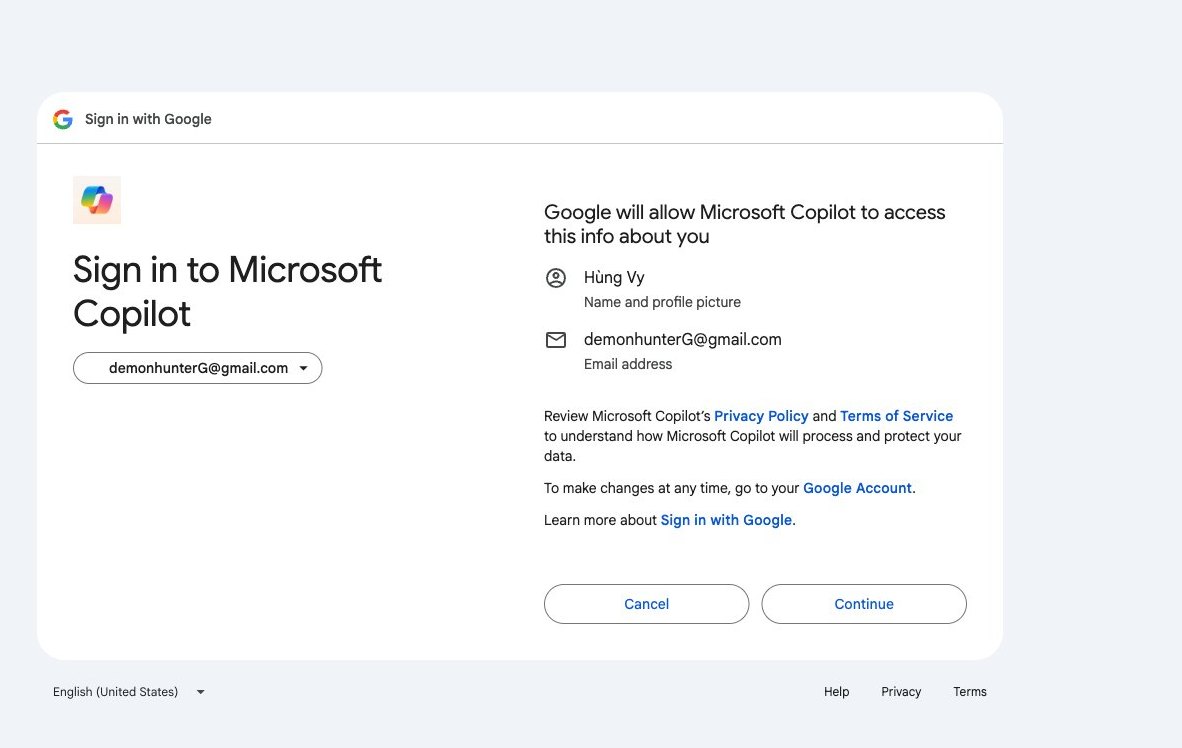The image size is (1182, 748).
Task: Open Microsoft Copilot's Privacy Policy link
Action: point(761,416)
